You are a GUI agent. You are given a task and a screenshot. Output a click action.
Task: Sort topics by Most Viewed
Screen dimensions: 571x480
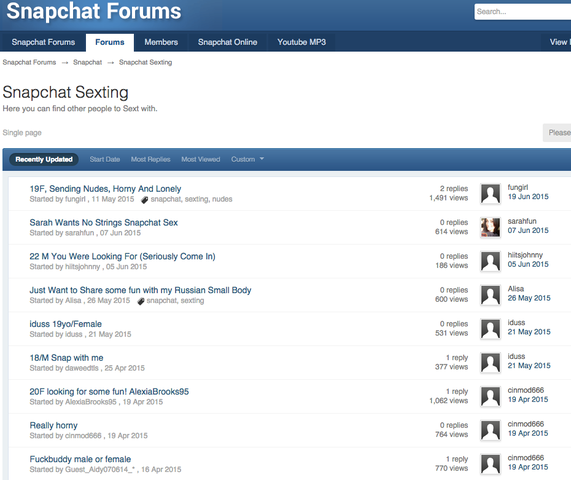pos(201,159)
